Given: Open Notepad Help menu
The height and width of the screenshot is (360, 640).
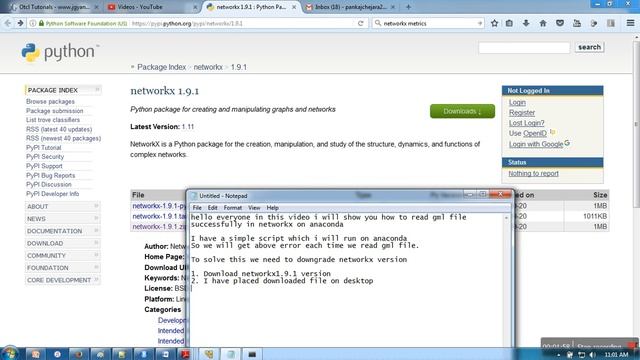Looking at the screenshot, I should [272, 208].
